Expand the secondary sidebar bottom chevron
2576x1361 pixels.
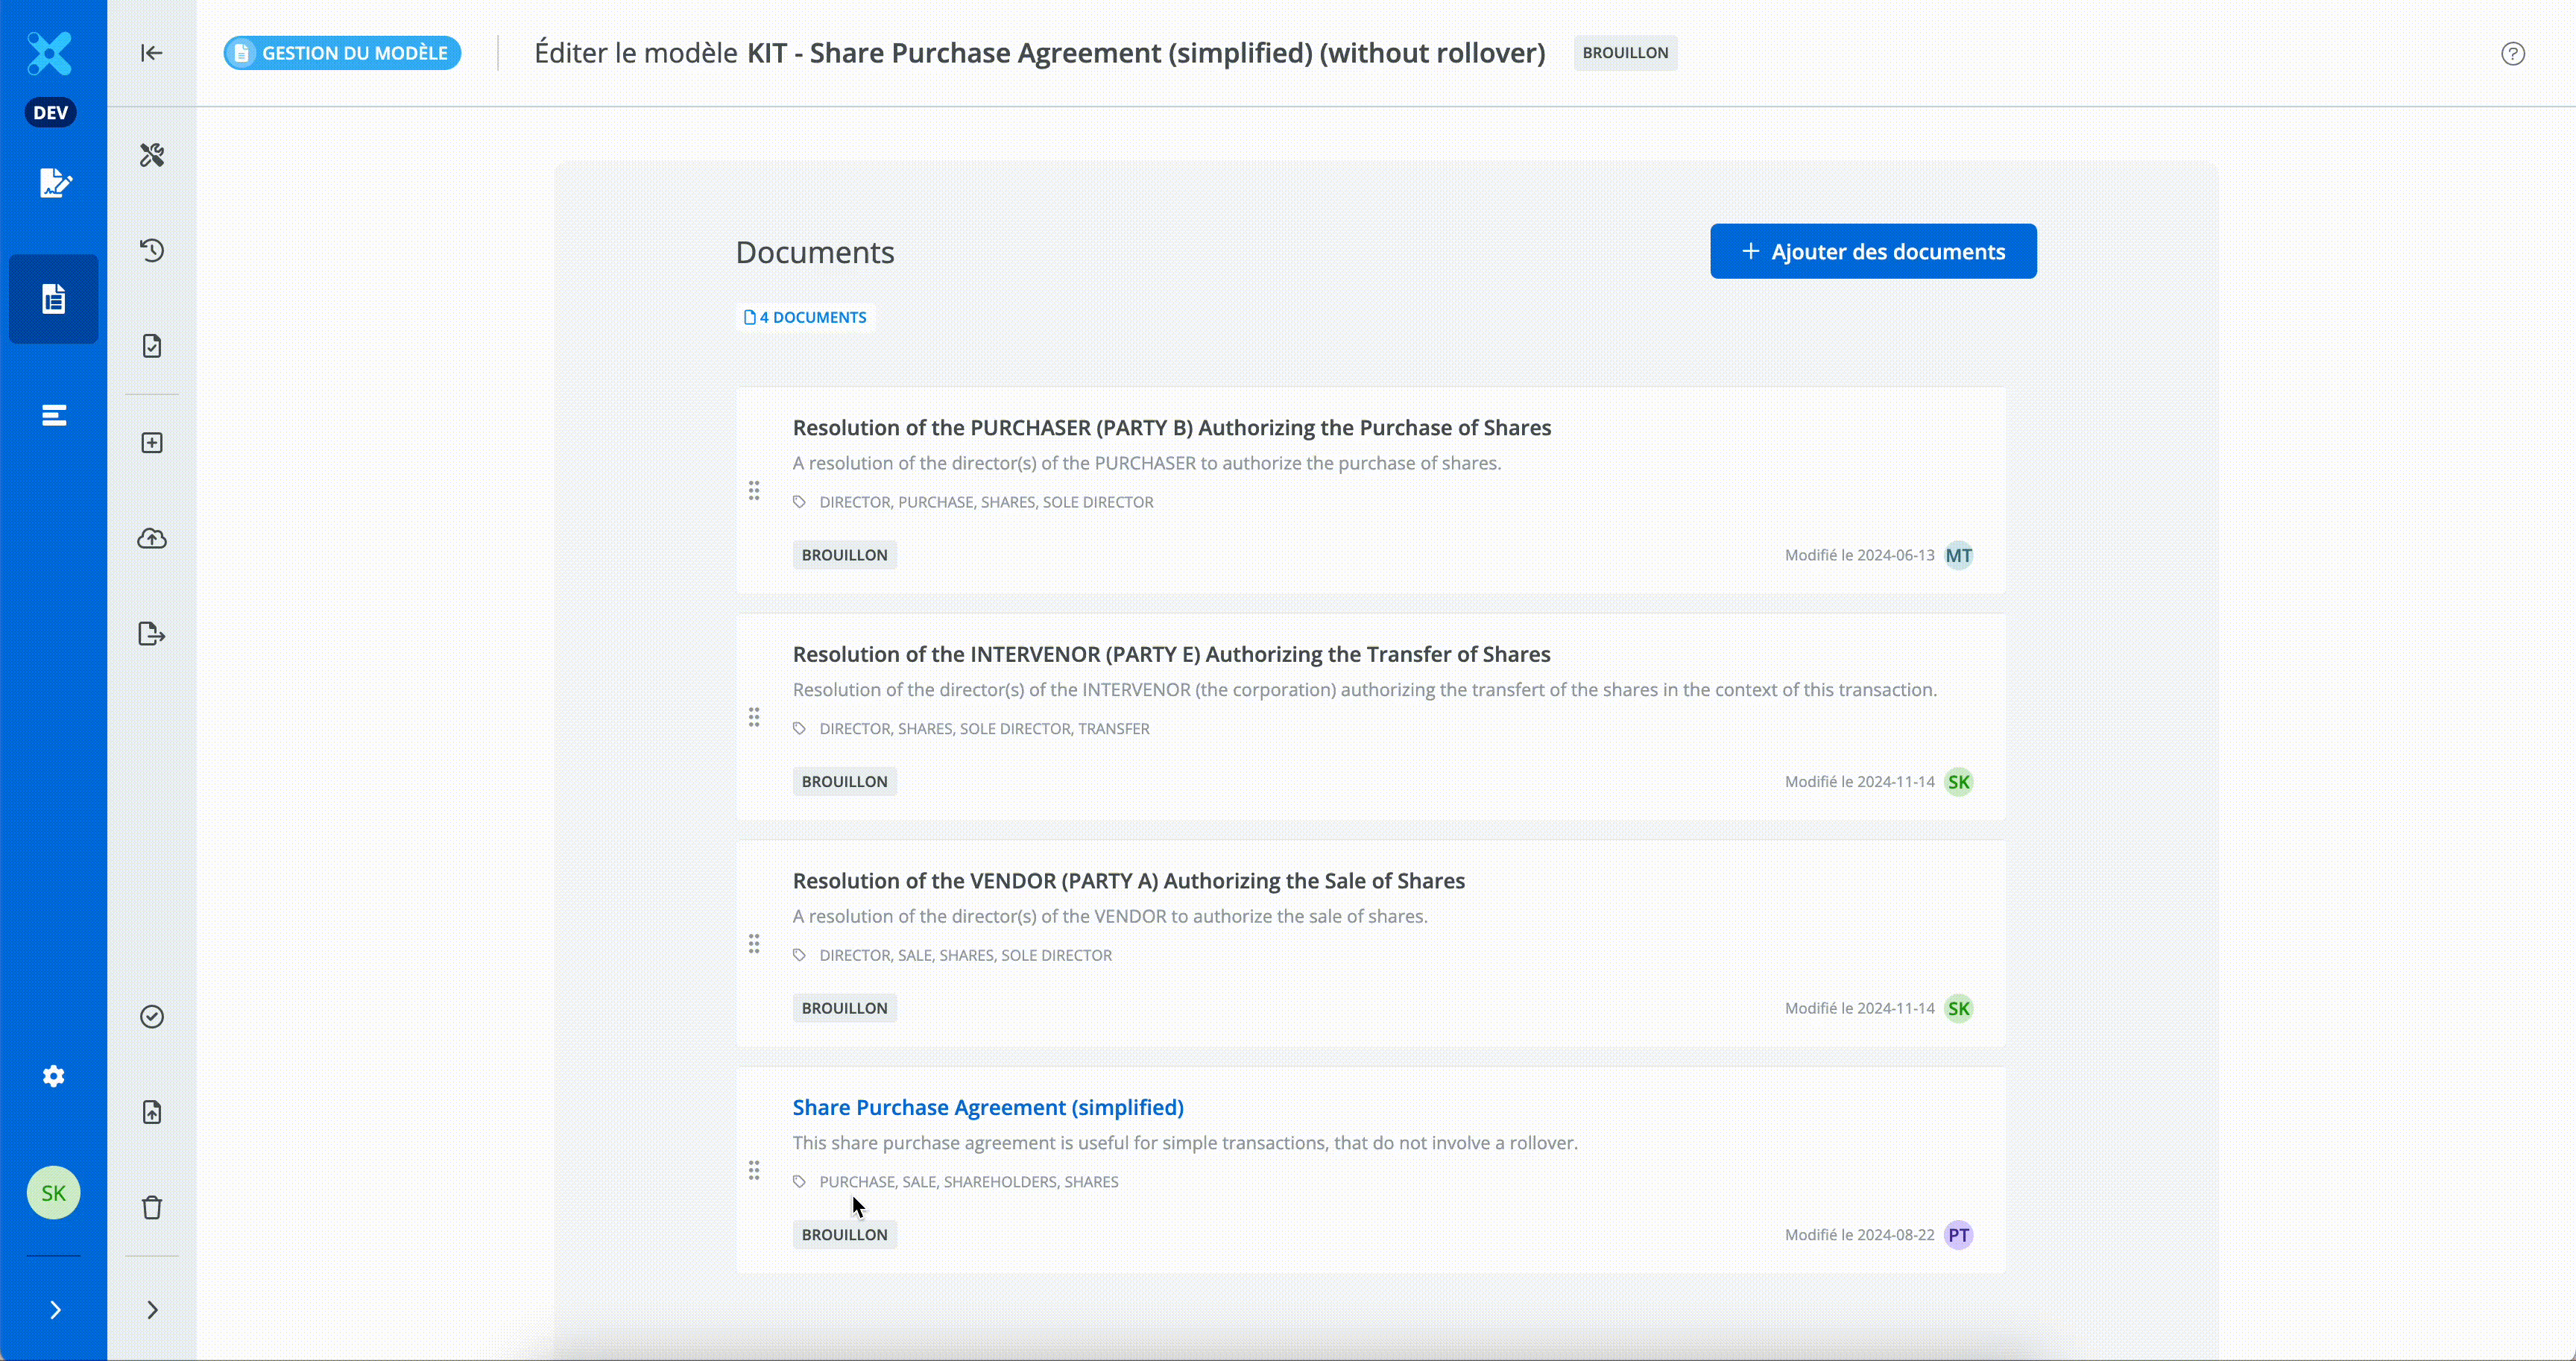click(x=152, y=1310)
